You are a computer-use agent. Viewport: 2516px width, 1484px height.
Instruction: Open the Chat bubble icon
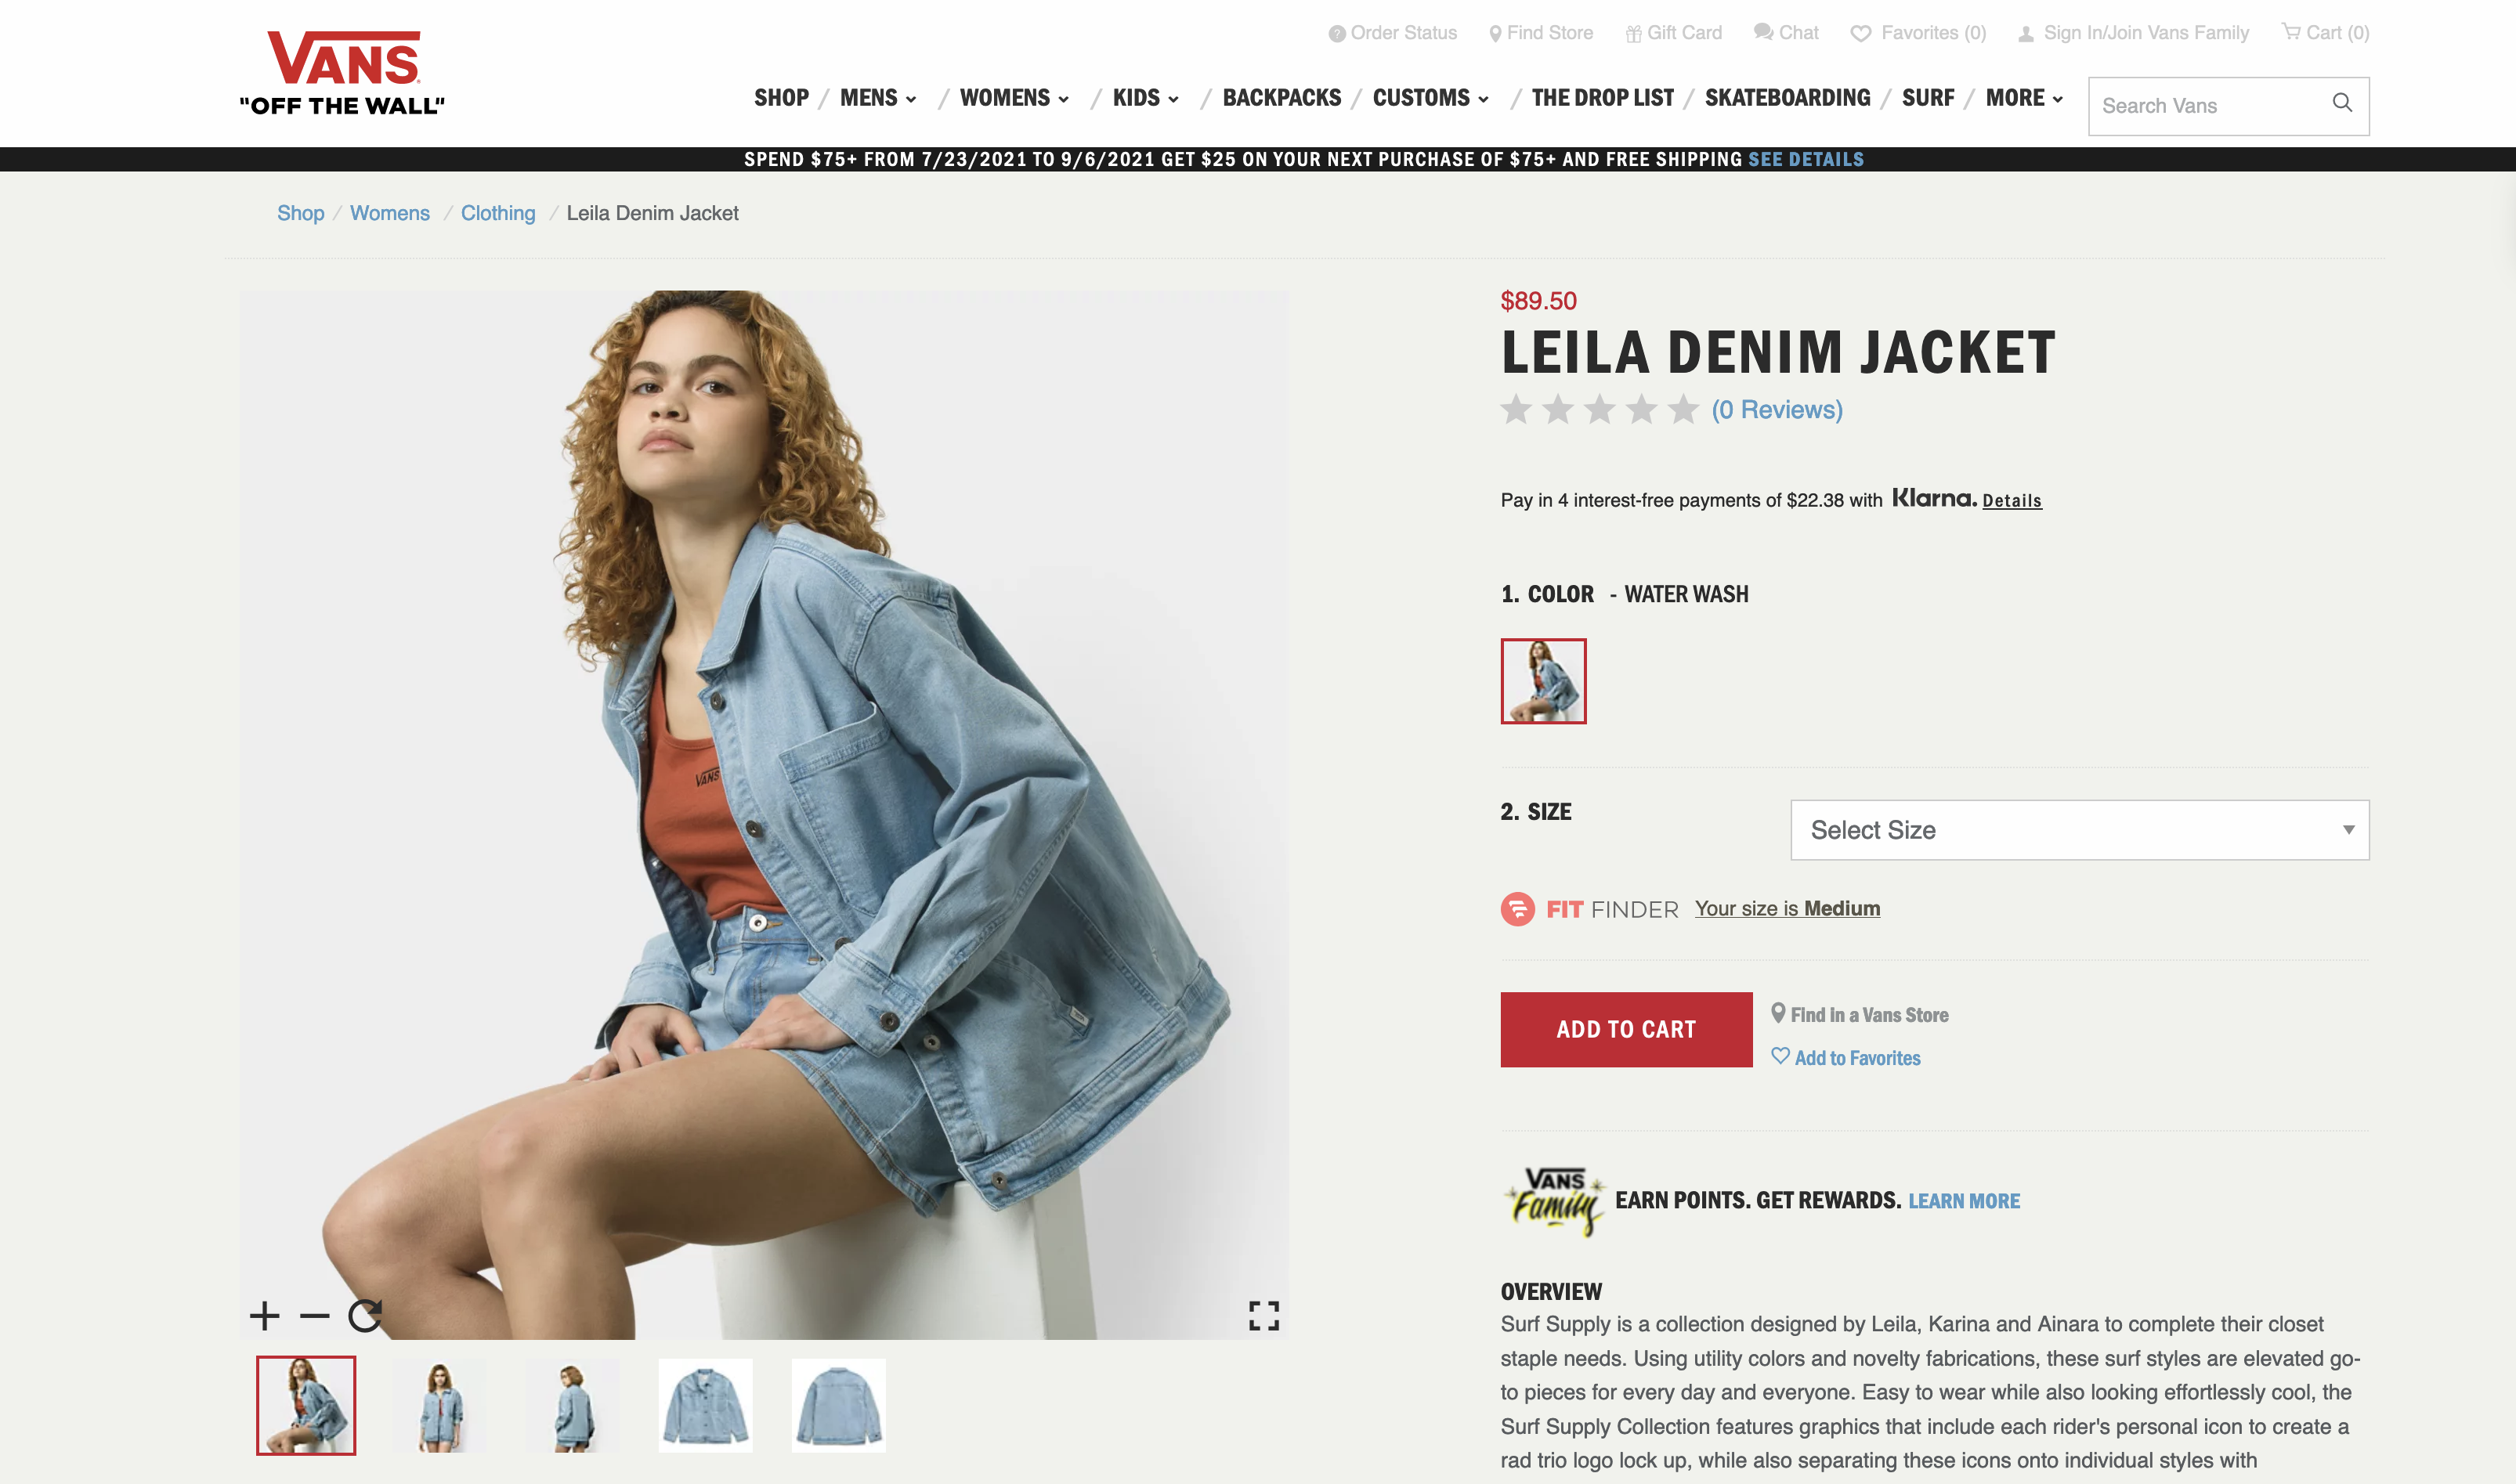pyautogui.click(x=1764, y=32)
